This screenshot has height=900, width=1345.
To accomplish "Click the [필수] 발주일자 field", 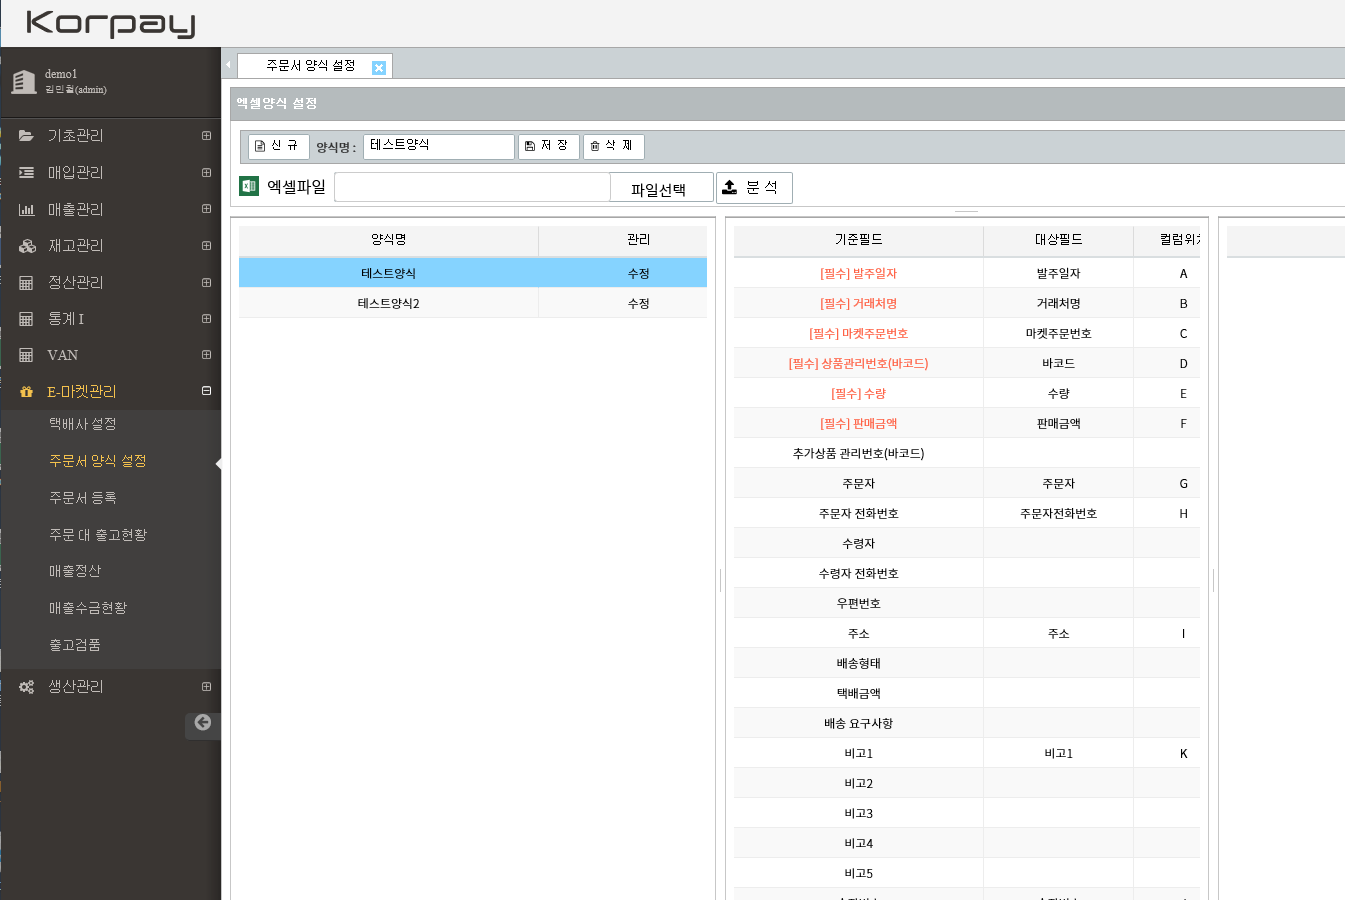I will coord(858,273).
